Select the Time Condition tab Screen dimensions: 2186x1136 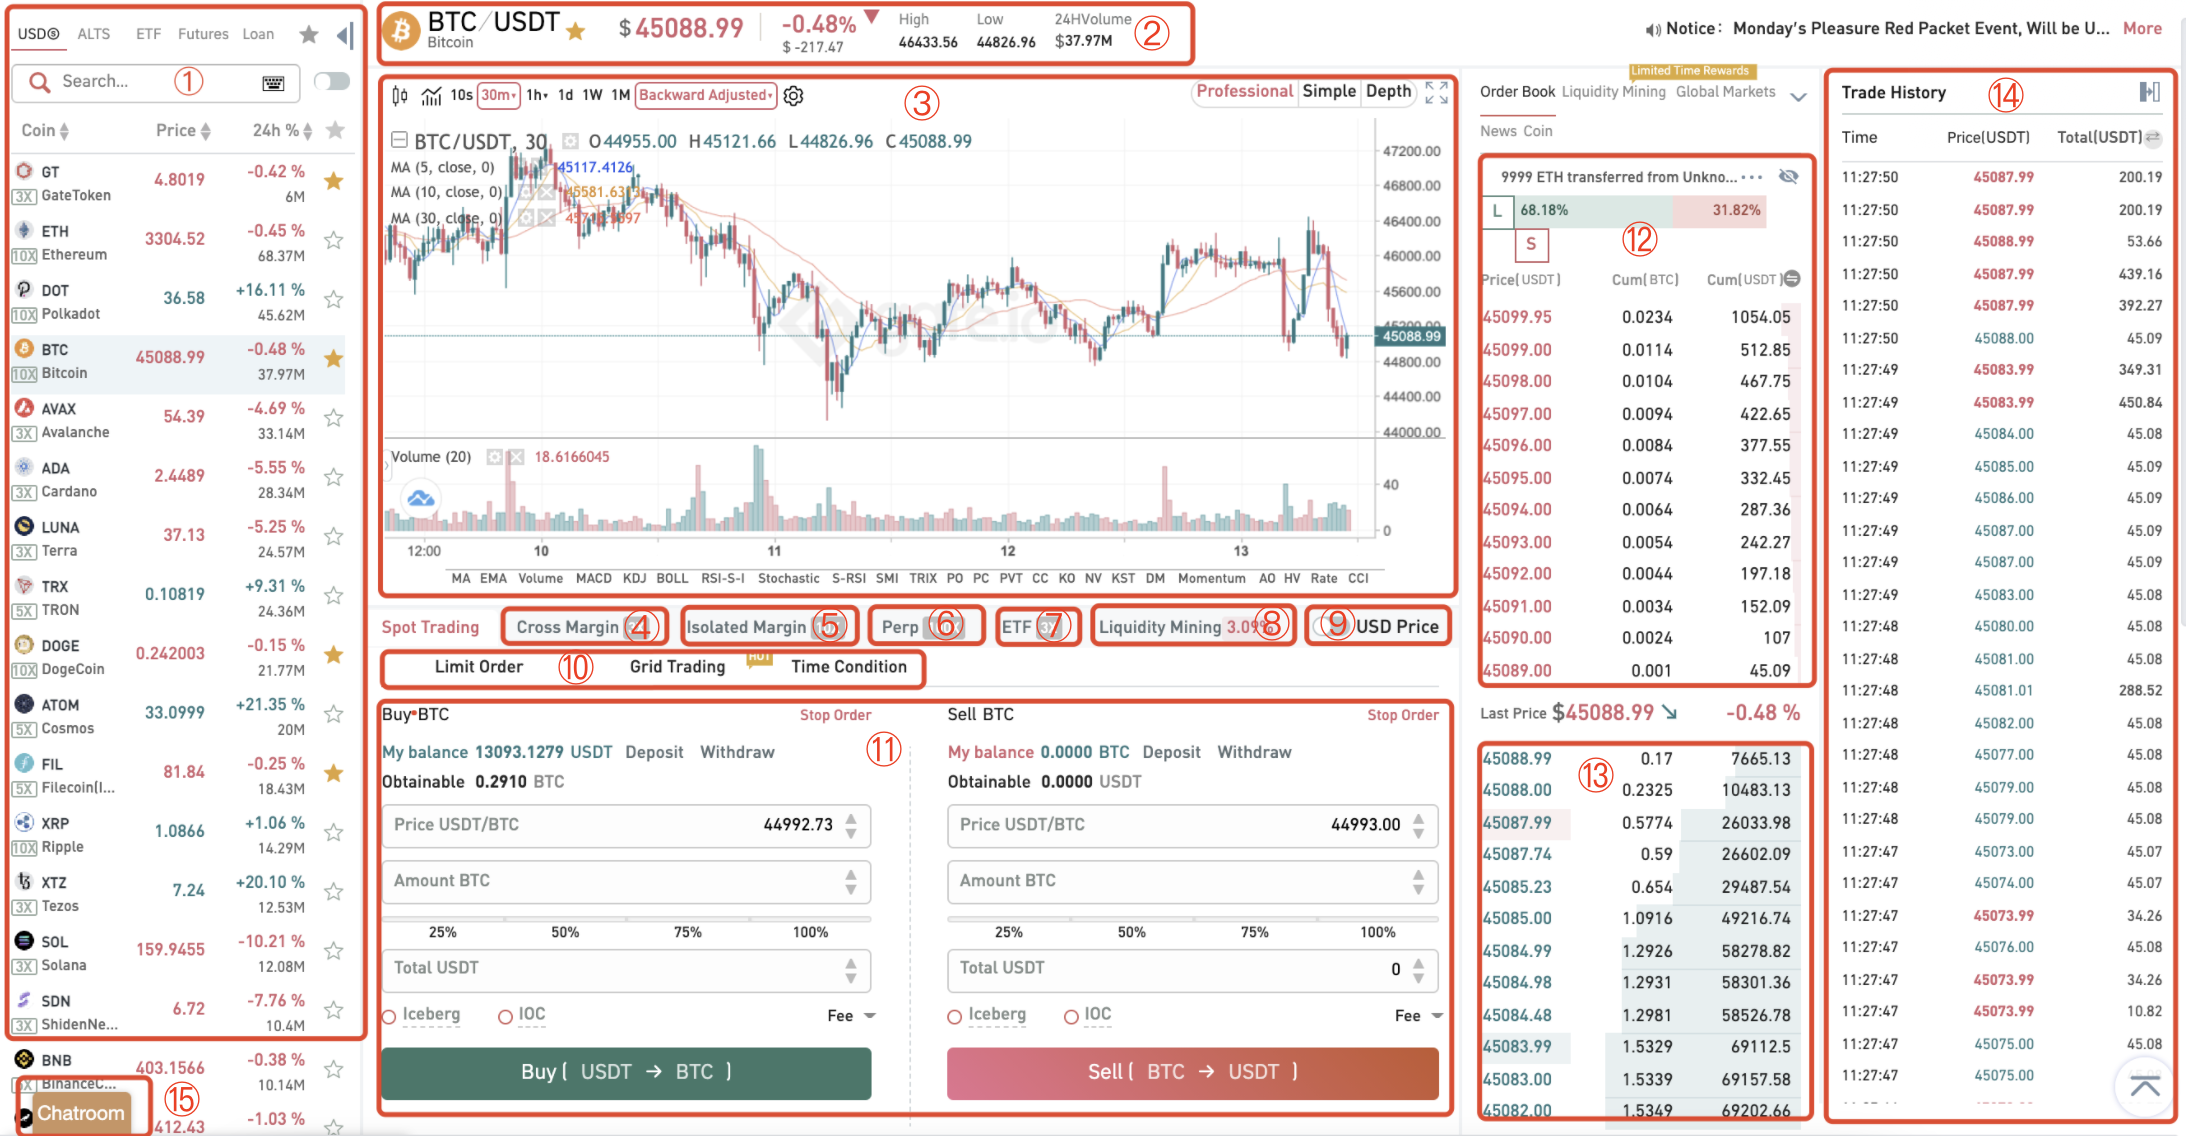(x=849, y=667)
